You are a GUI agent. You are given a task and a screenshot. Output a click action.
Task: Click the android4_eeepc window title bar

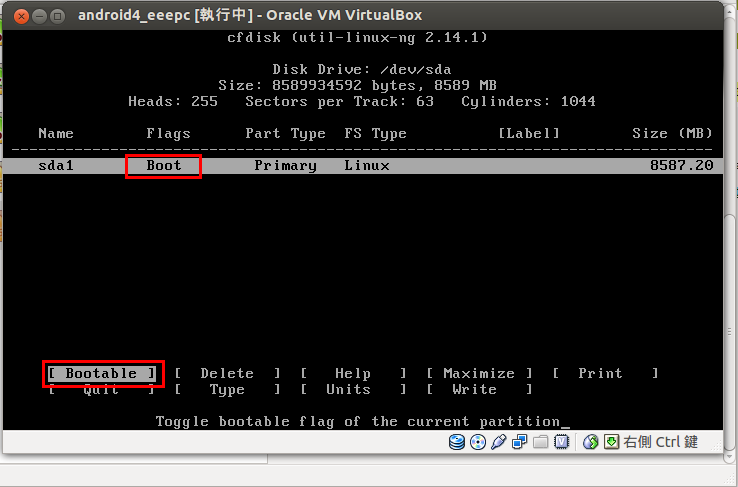[x=363, y=16]
